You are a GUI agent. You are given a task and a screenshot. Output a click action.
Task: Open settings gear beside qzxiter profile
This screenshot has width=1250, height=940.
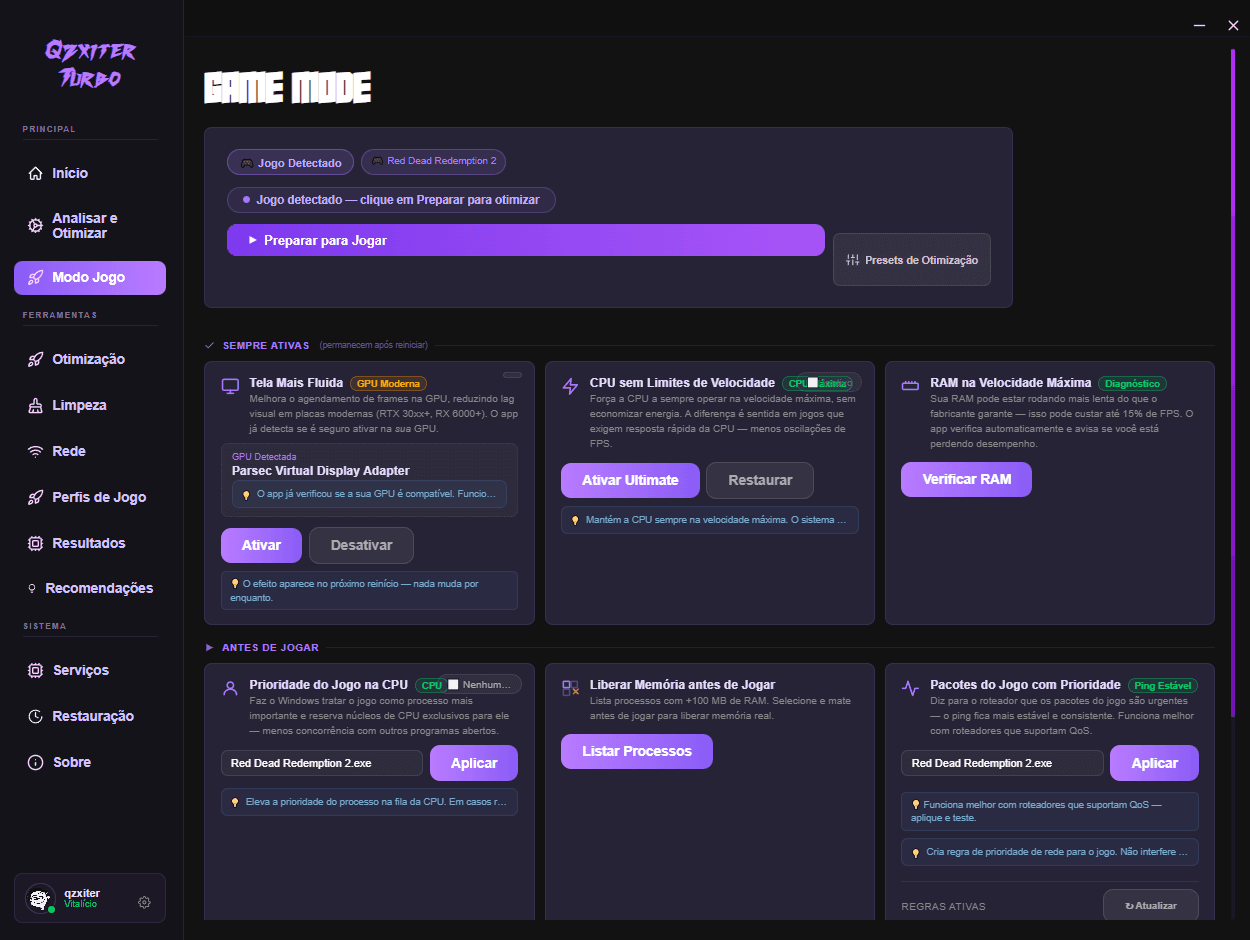point(144,902)
